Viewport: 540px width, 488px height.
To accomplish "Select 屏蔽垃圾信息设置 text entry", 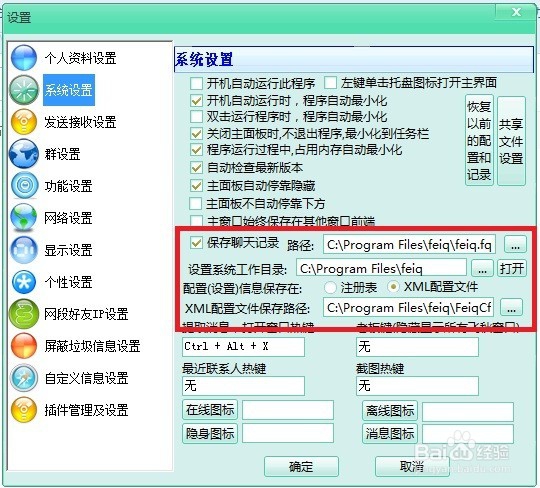I will pyautogui.click(x=93, y=346).
